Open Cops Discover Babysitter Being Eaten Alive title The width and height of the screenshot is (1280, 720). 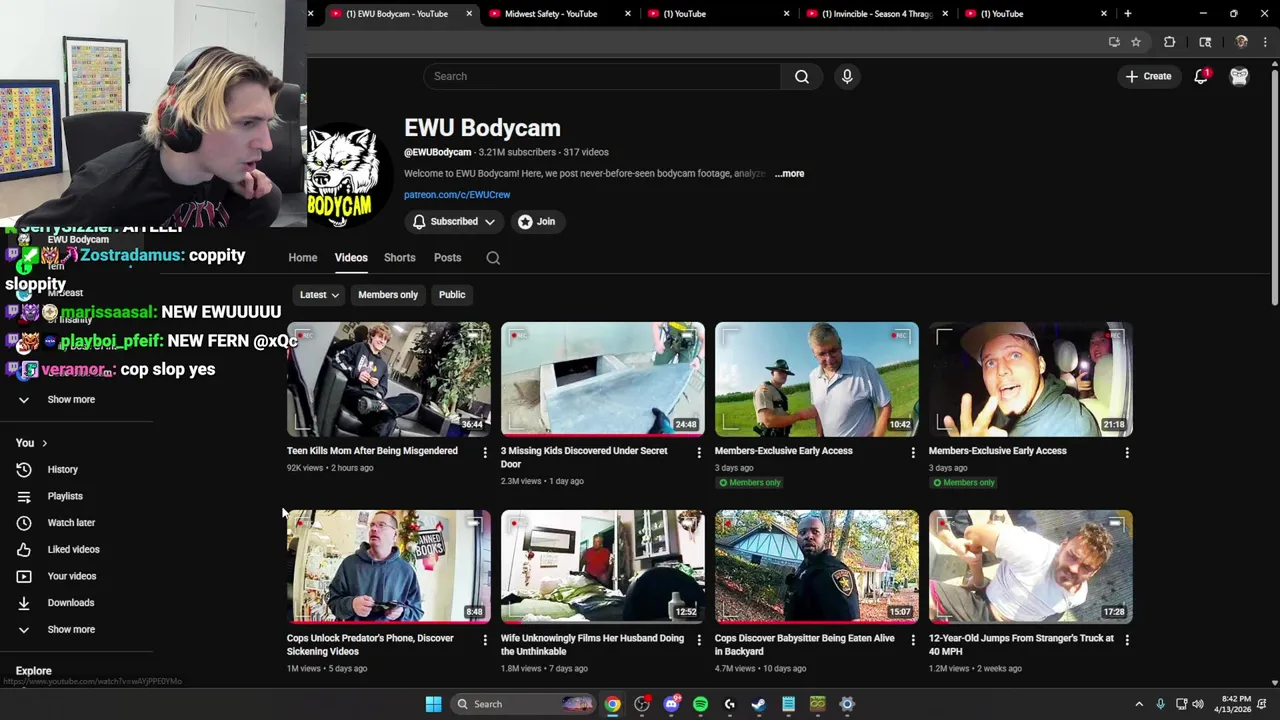point(804,645)
